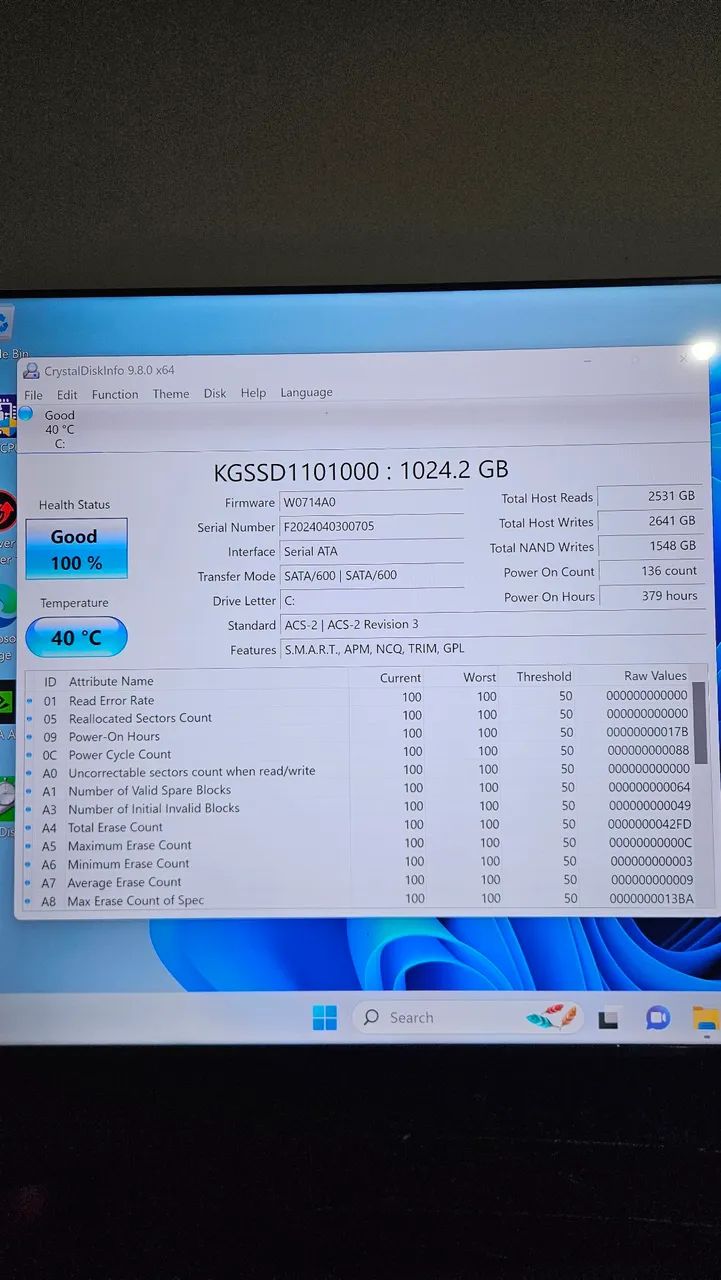The height and width of the screenshot is (1280, 721).
Task: Open the Function menu
Action: pos(115,394)
